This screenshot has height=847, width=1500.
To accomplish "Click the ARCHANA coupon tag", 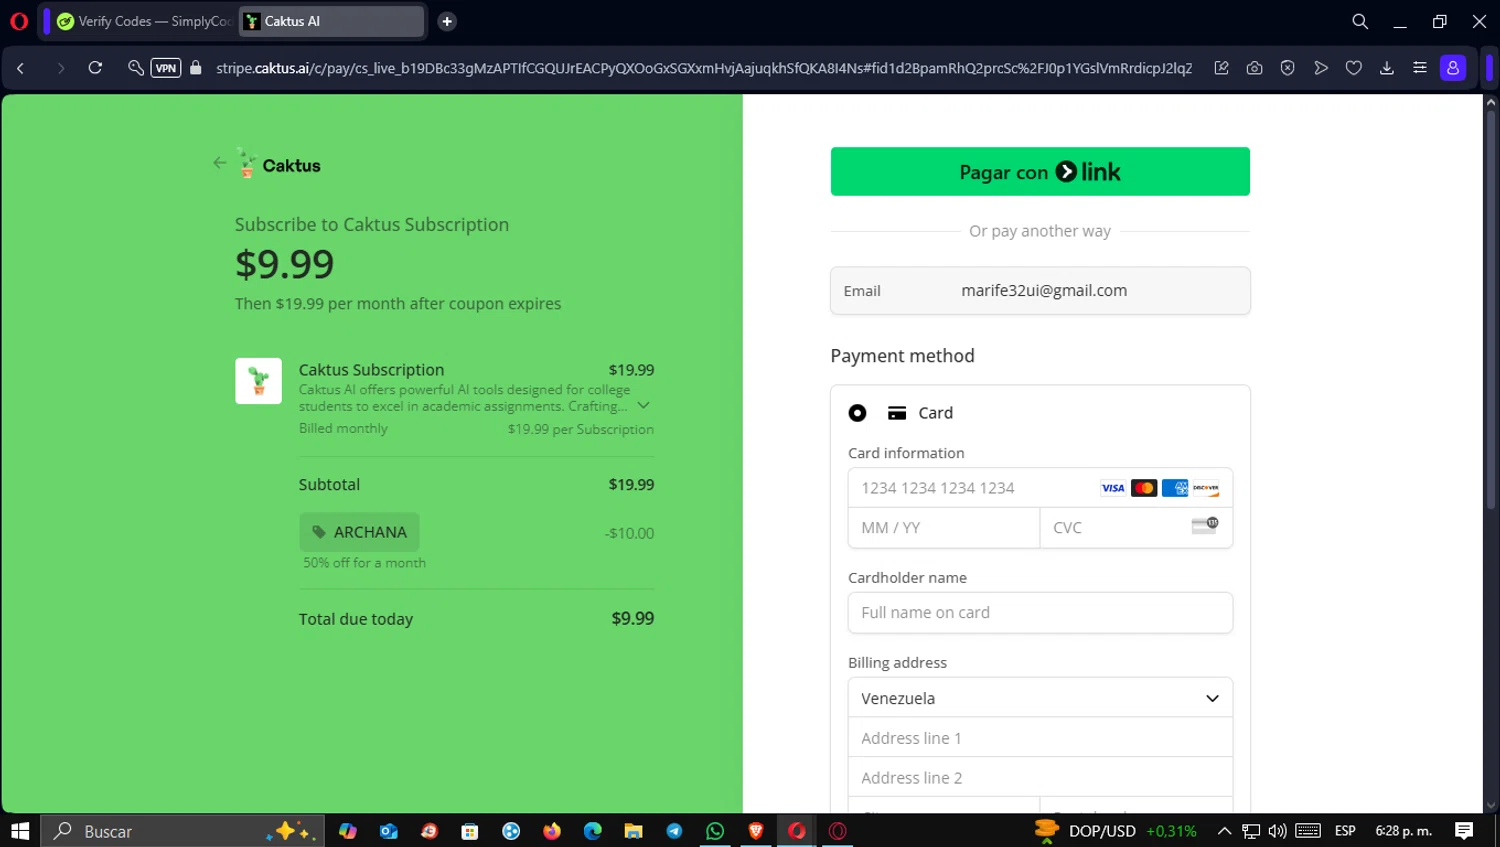I will tap(359, 532).
